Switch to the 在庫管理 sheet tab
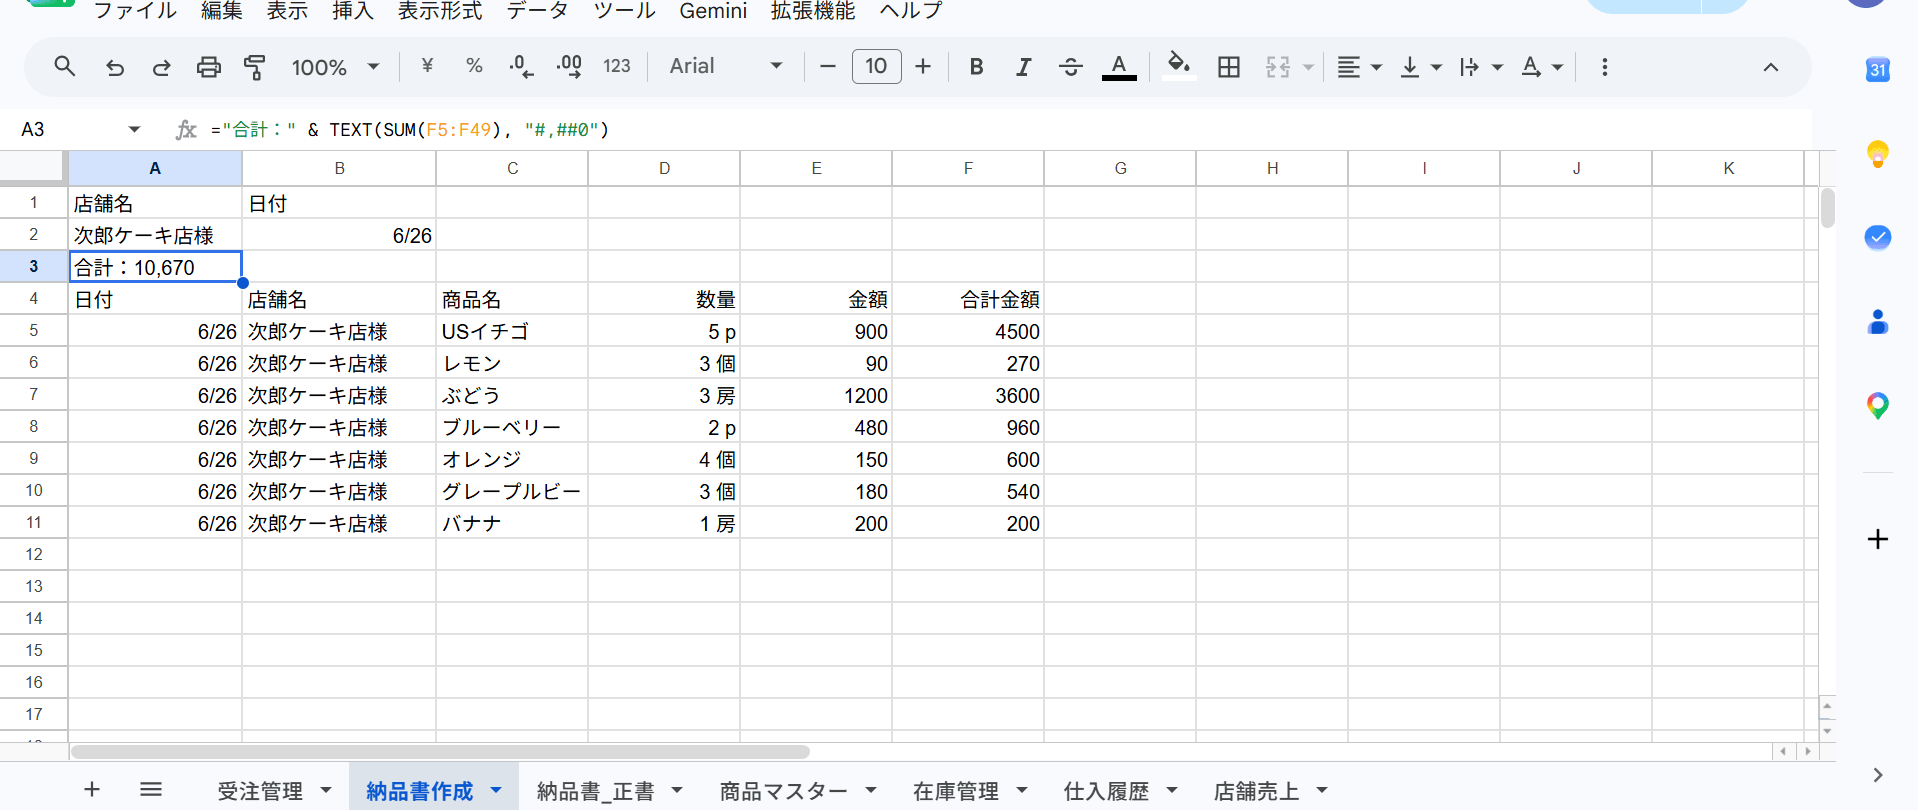The image size is (1918, 810). click(955, 791)
